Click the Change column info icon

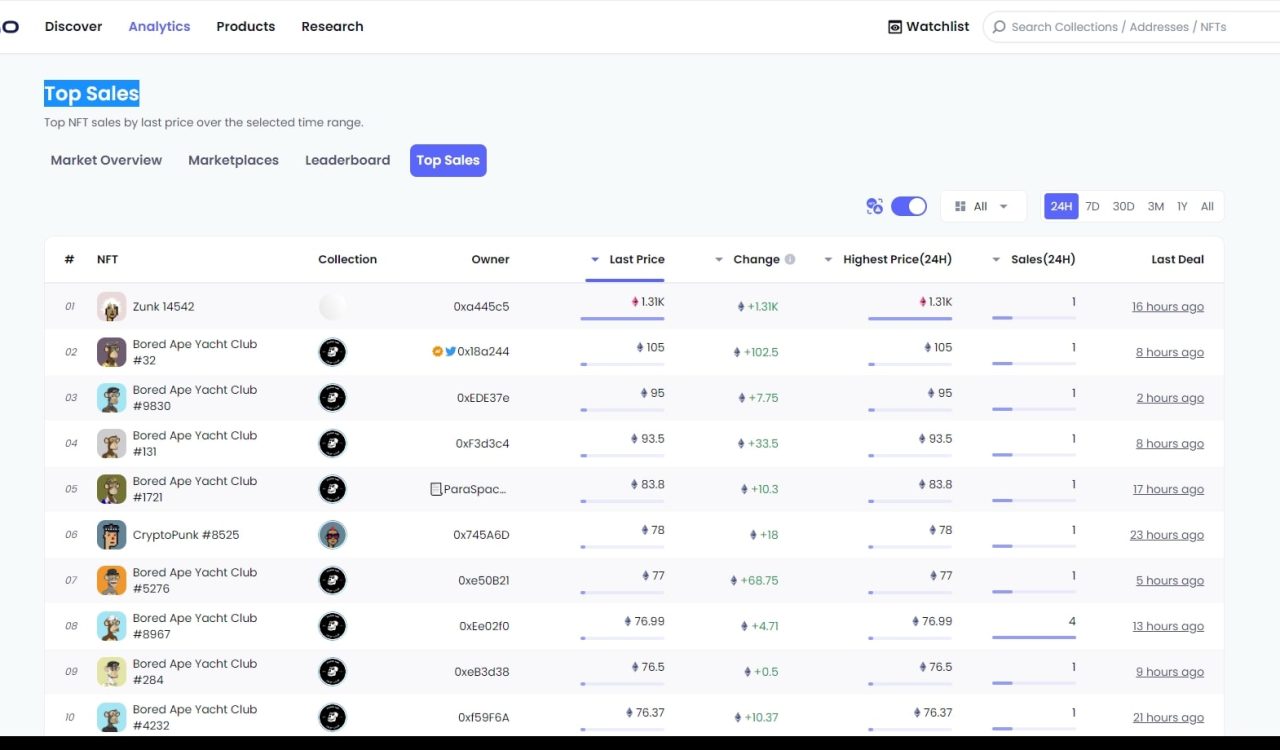[x=790, y=259]
